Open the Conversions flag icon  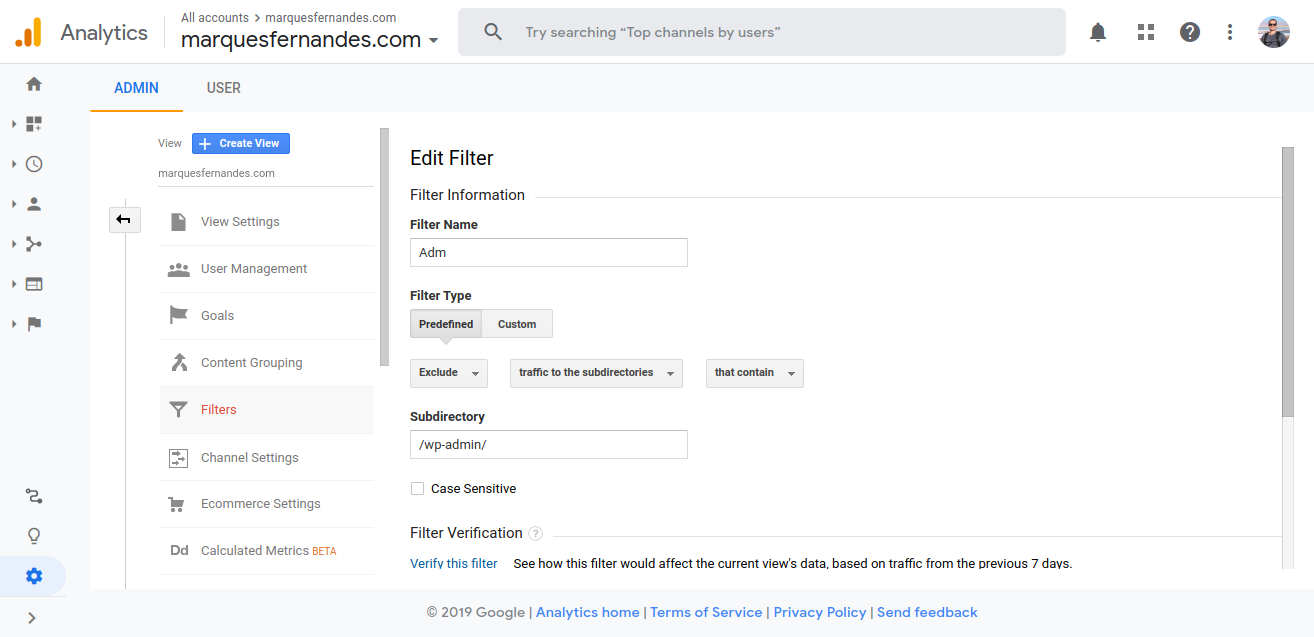[x=34, y=324]
